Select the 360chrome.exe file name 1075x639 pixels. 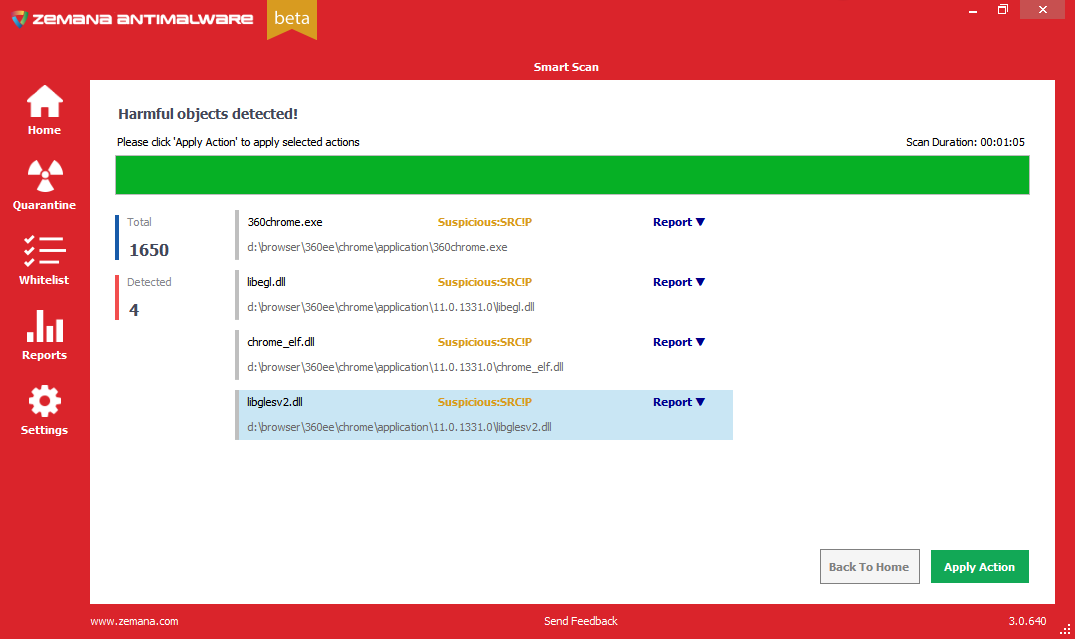(285, 222)
